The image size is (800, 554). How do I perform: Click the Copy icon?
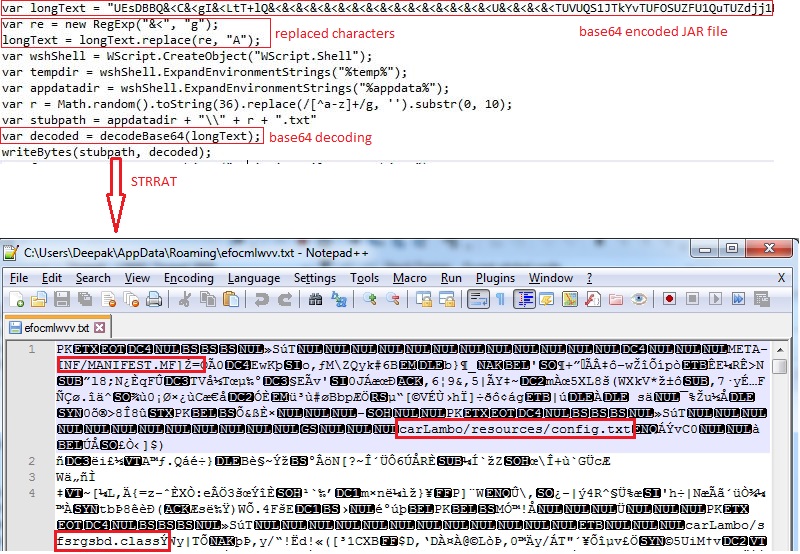[208, 299]
